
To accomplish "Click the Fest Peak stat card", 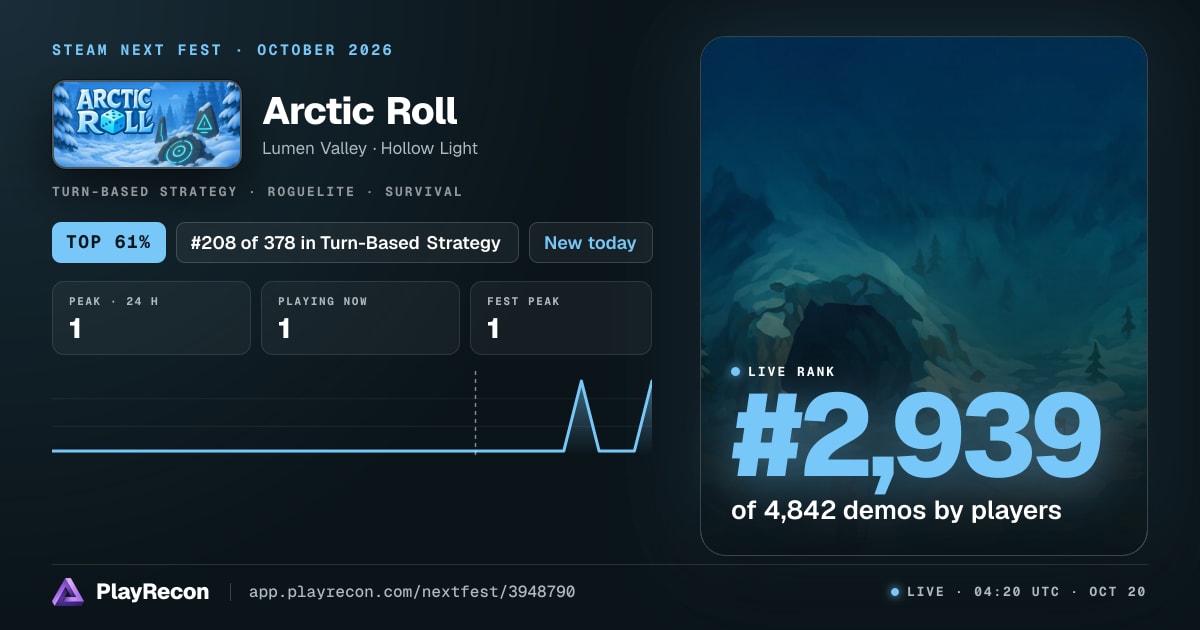I will [x=561, y=318].
